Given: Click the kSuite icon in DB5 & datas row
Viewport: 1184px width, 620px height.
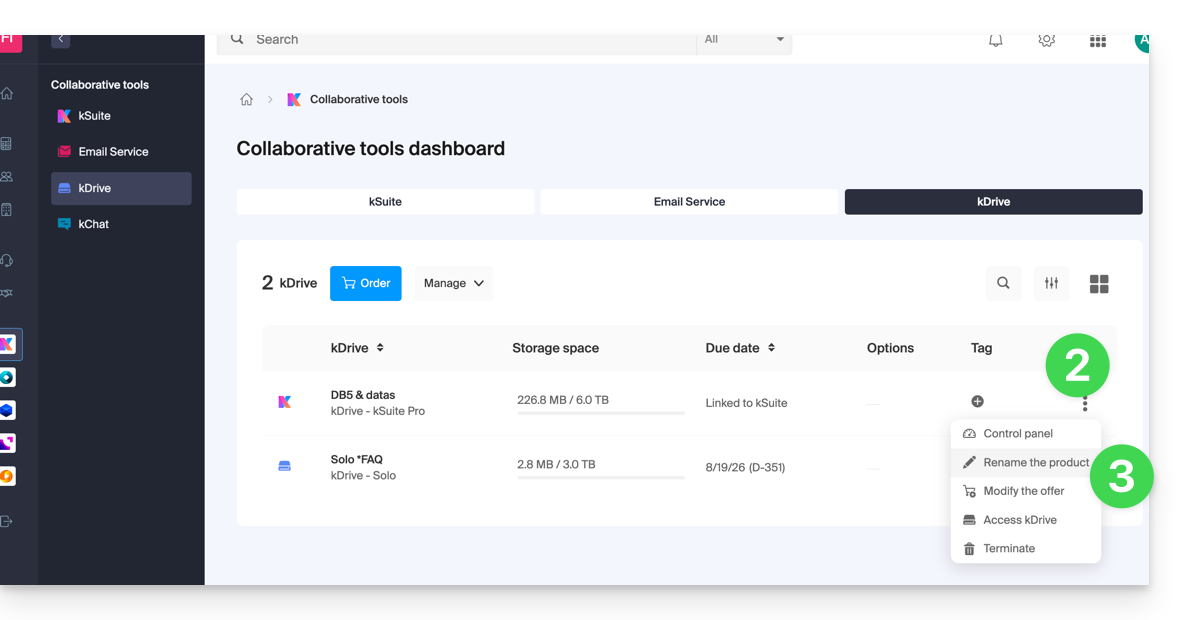Looking at the screenshot, I should [285, 402].
